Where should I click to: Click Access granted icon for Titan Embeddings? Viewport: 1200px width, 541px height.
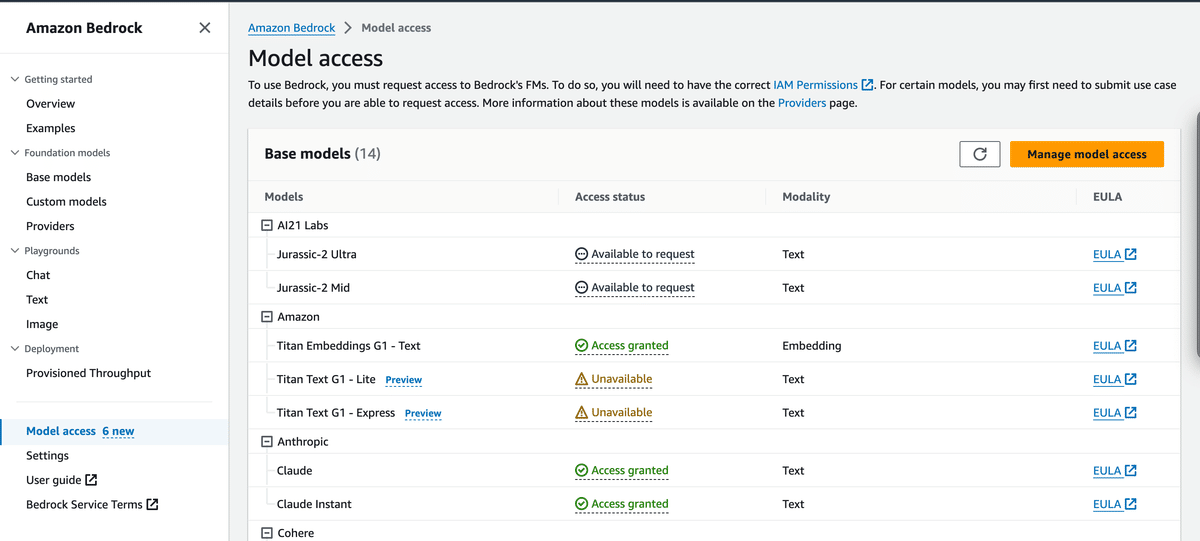[x=581, y=346]
